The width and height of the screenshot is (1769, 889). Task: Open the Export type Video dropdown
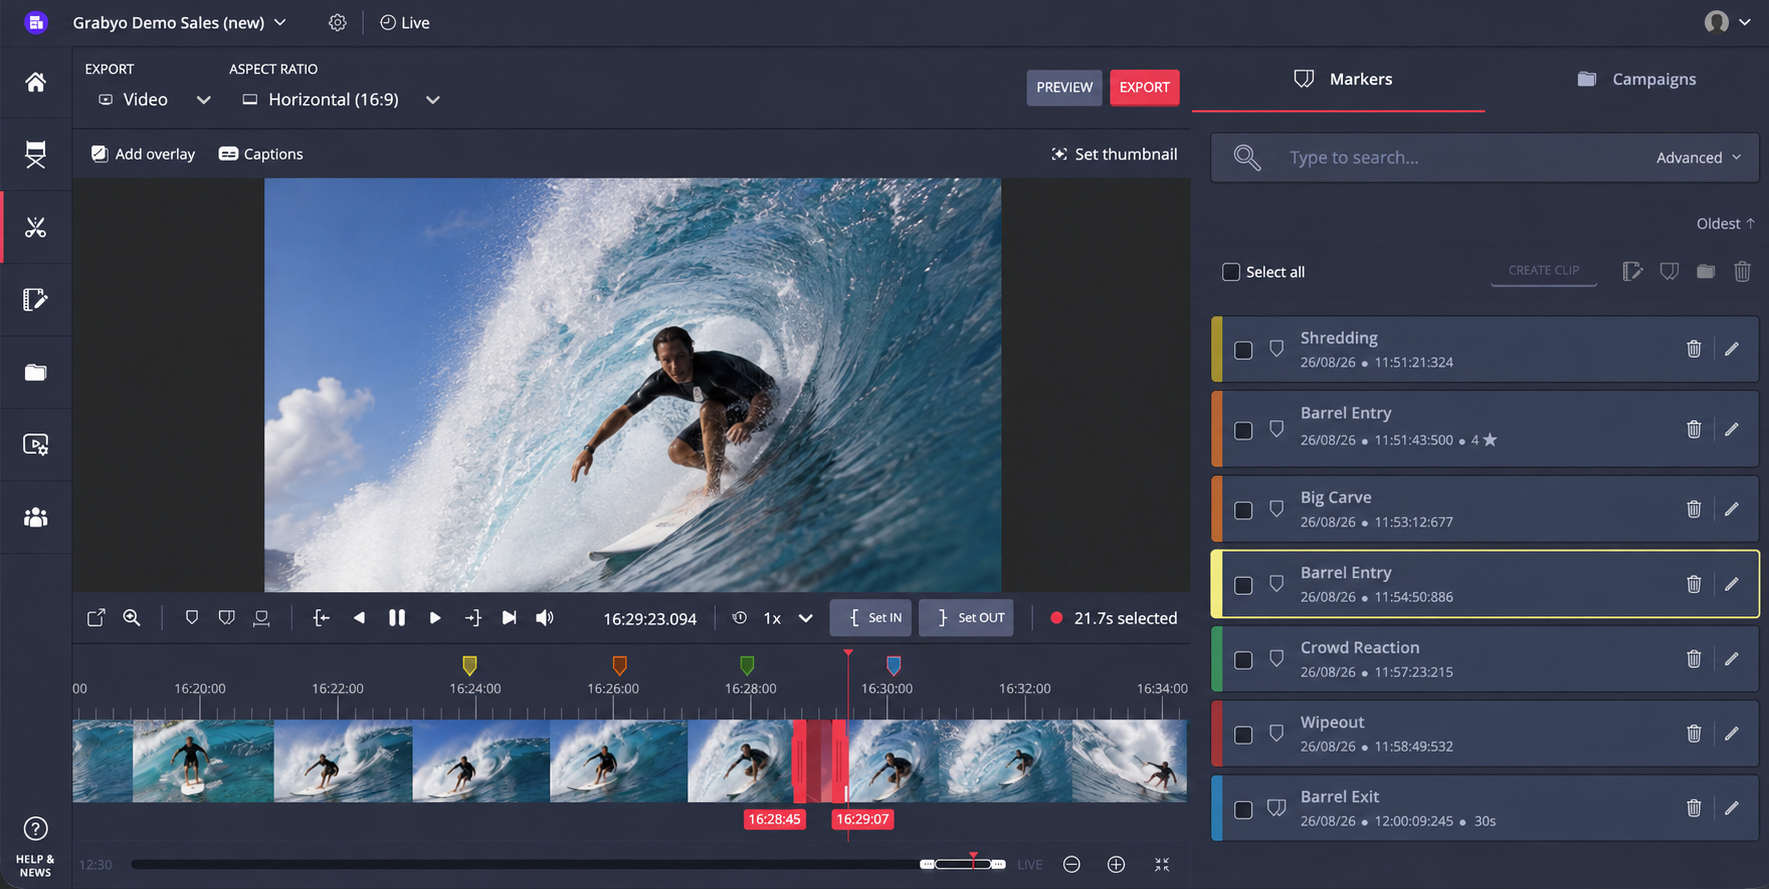click(155, 100)
